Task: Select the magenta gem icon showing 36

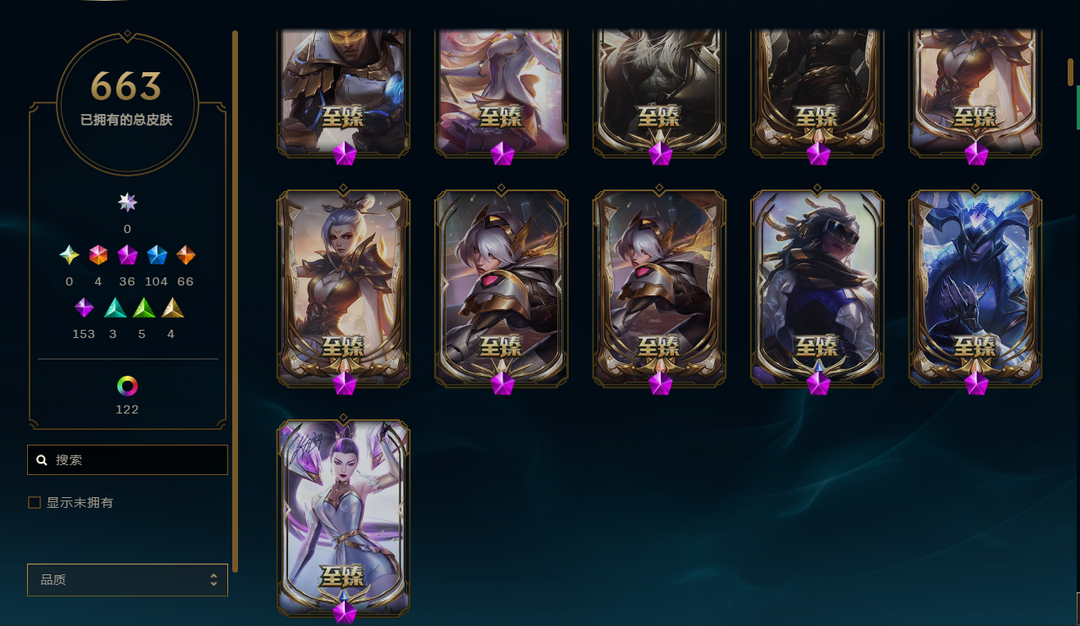Action: click(x=127, y=255)
